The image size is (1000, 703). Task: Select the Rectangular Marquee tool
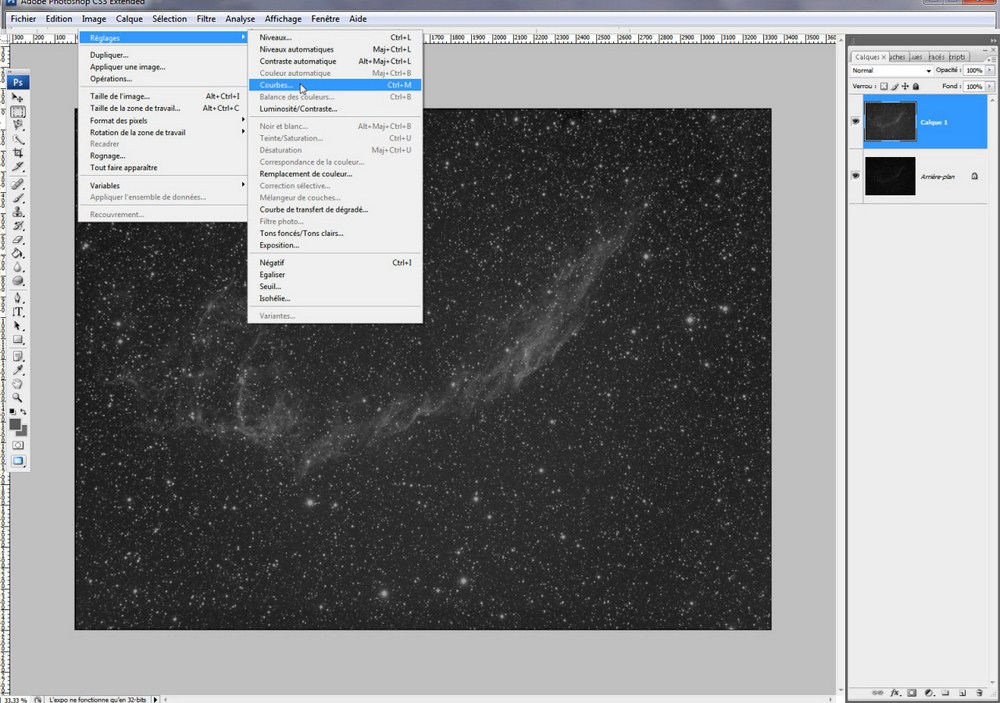pyautogui.click(x=18, y=112)
